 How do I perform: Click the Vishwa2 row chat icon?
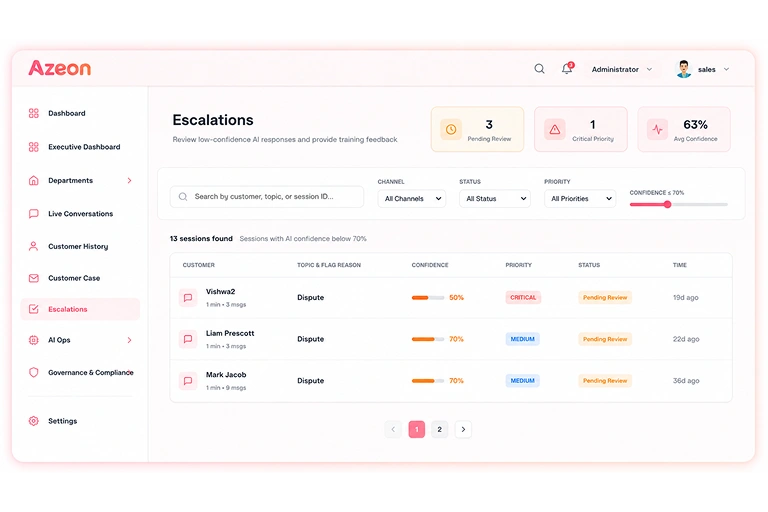[x=188, y=297]
